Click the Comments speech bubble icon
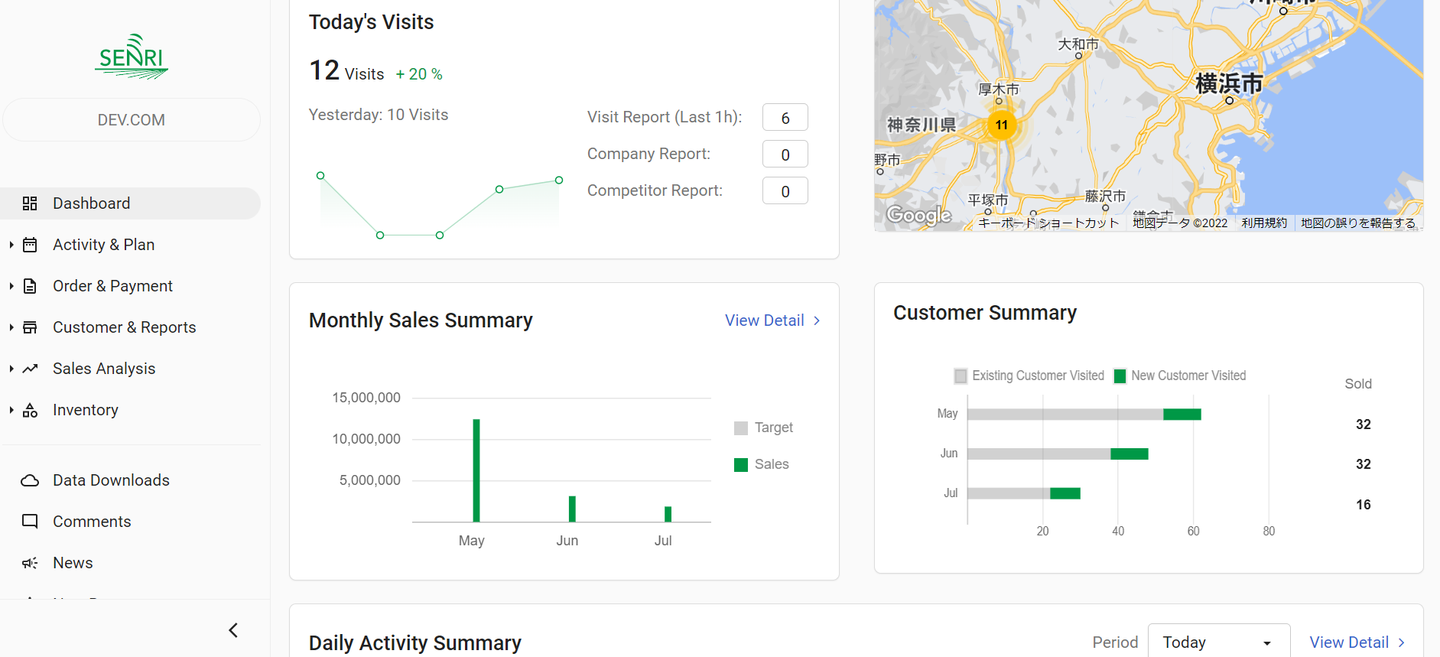Image resolution: width=1440 pixels, height=657 pixels. tap(30, 522)
